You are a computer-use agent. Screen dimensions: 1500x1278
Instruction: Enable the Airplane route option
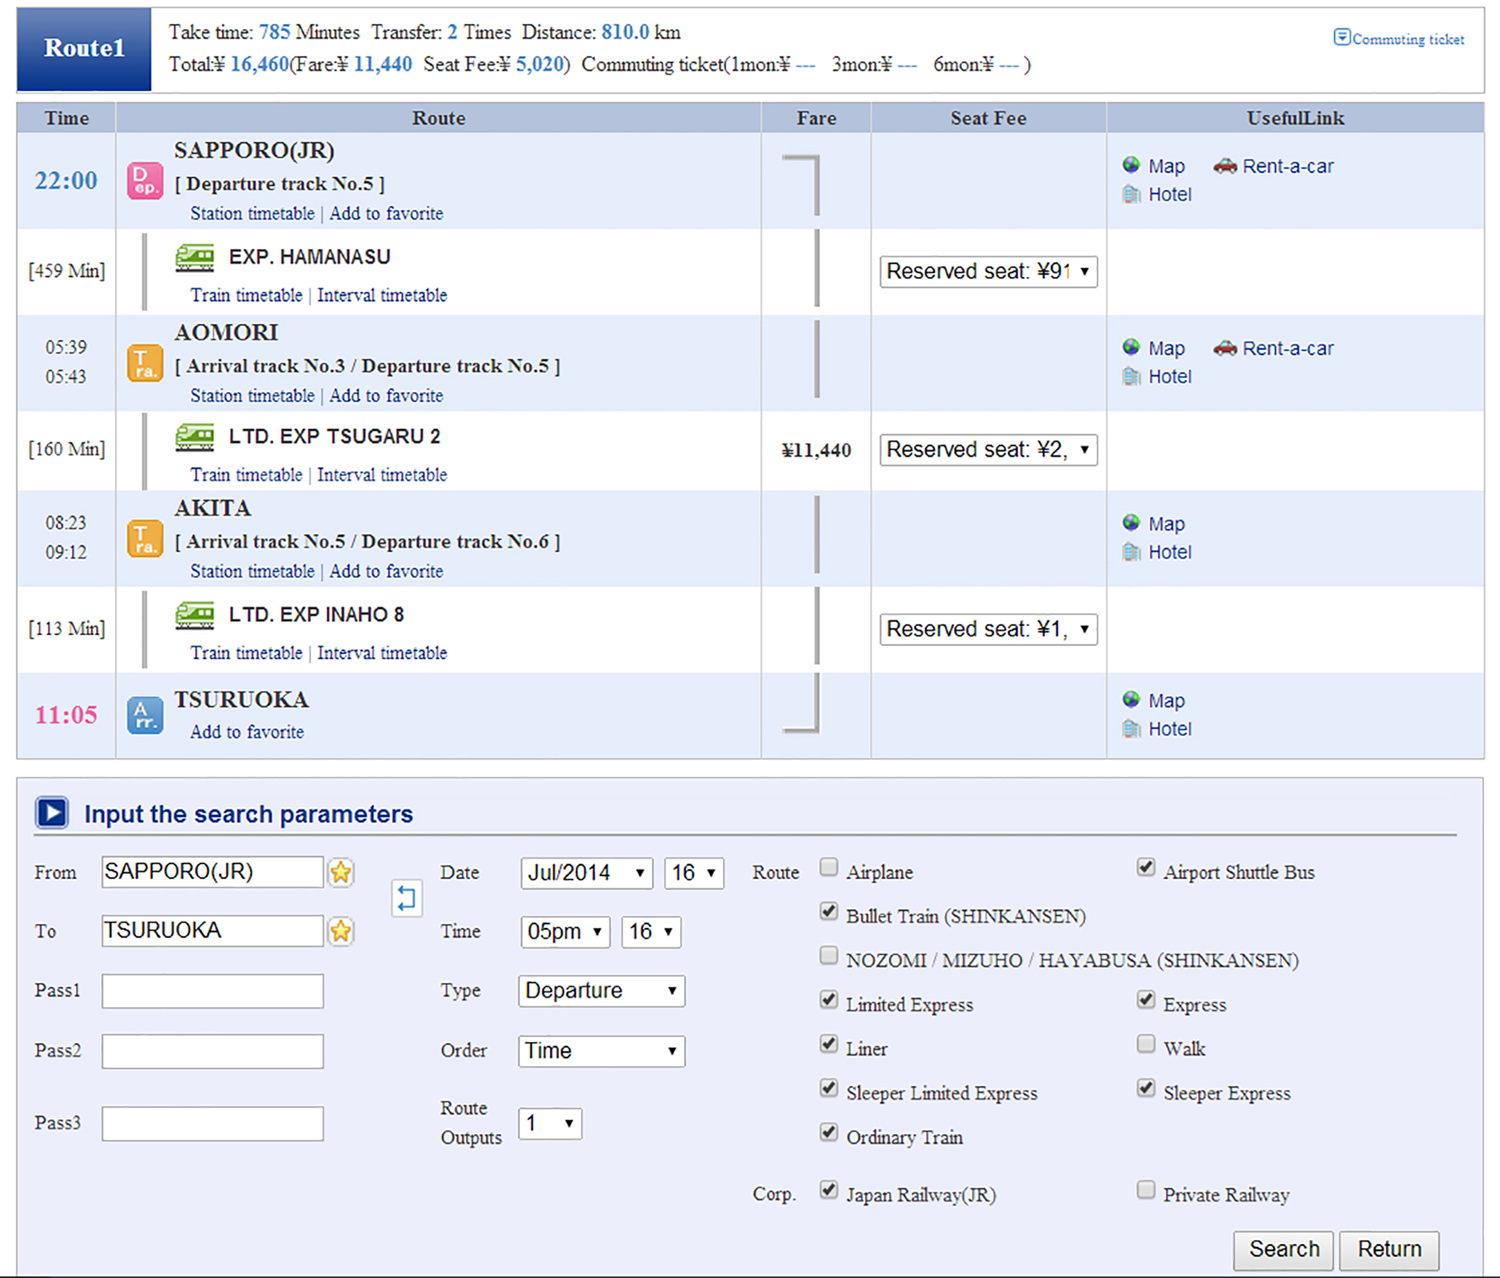[829, 867]
